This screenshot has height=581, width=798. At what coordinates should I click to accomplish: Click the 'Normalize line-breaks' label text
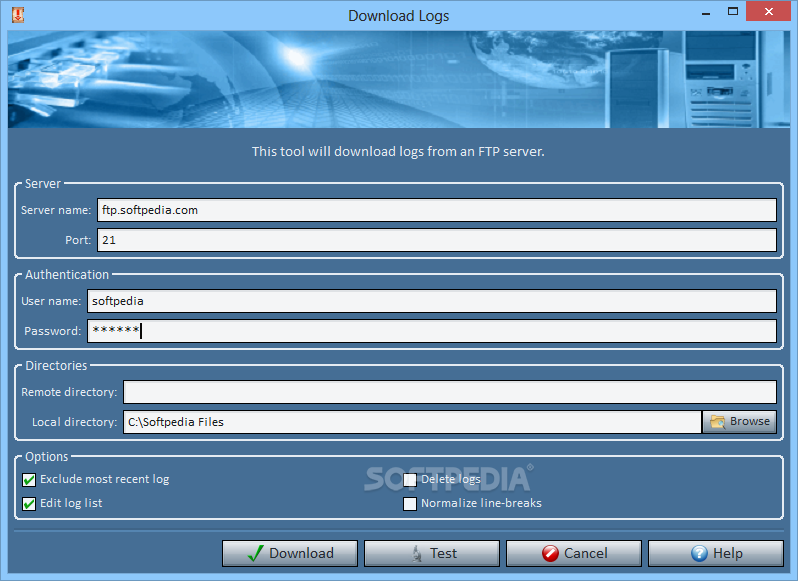pyautogui.click(x=481, y=503)
